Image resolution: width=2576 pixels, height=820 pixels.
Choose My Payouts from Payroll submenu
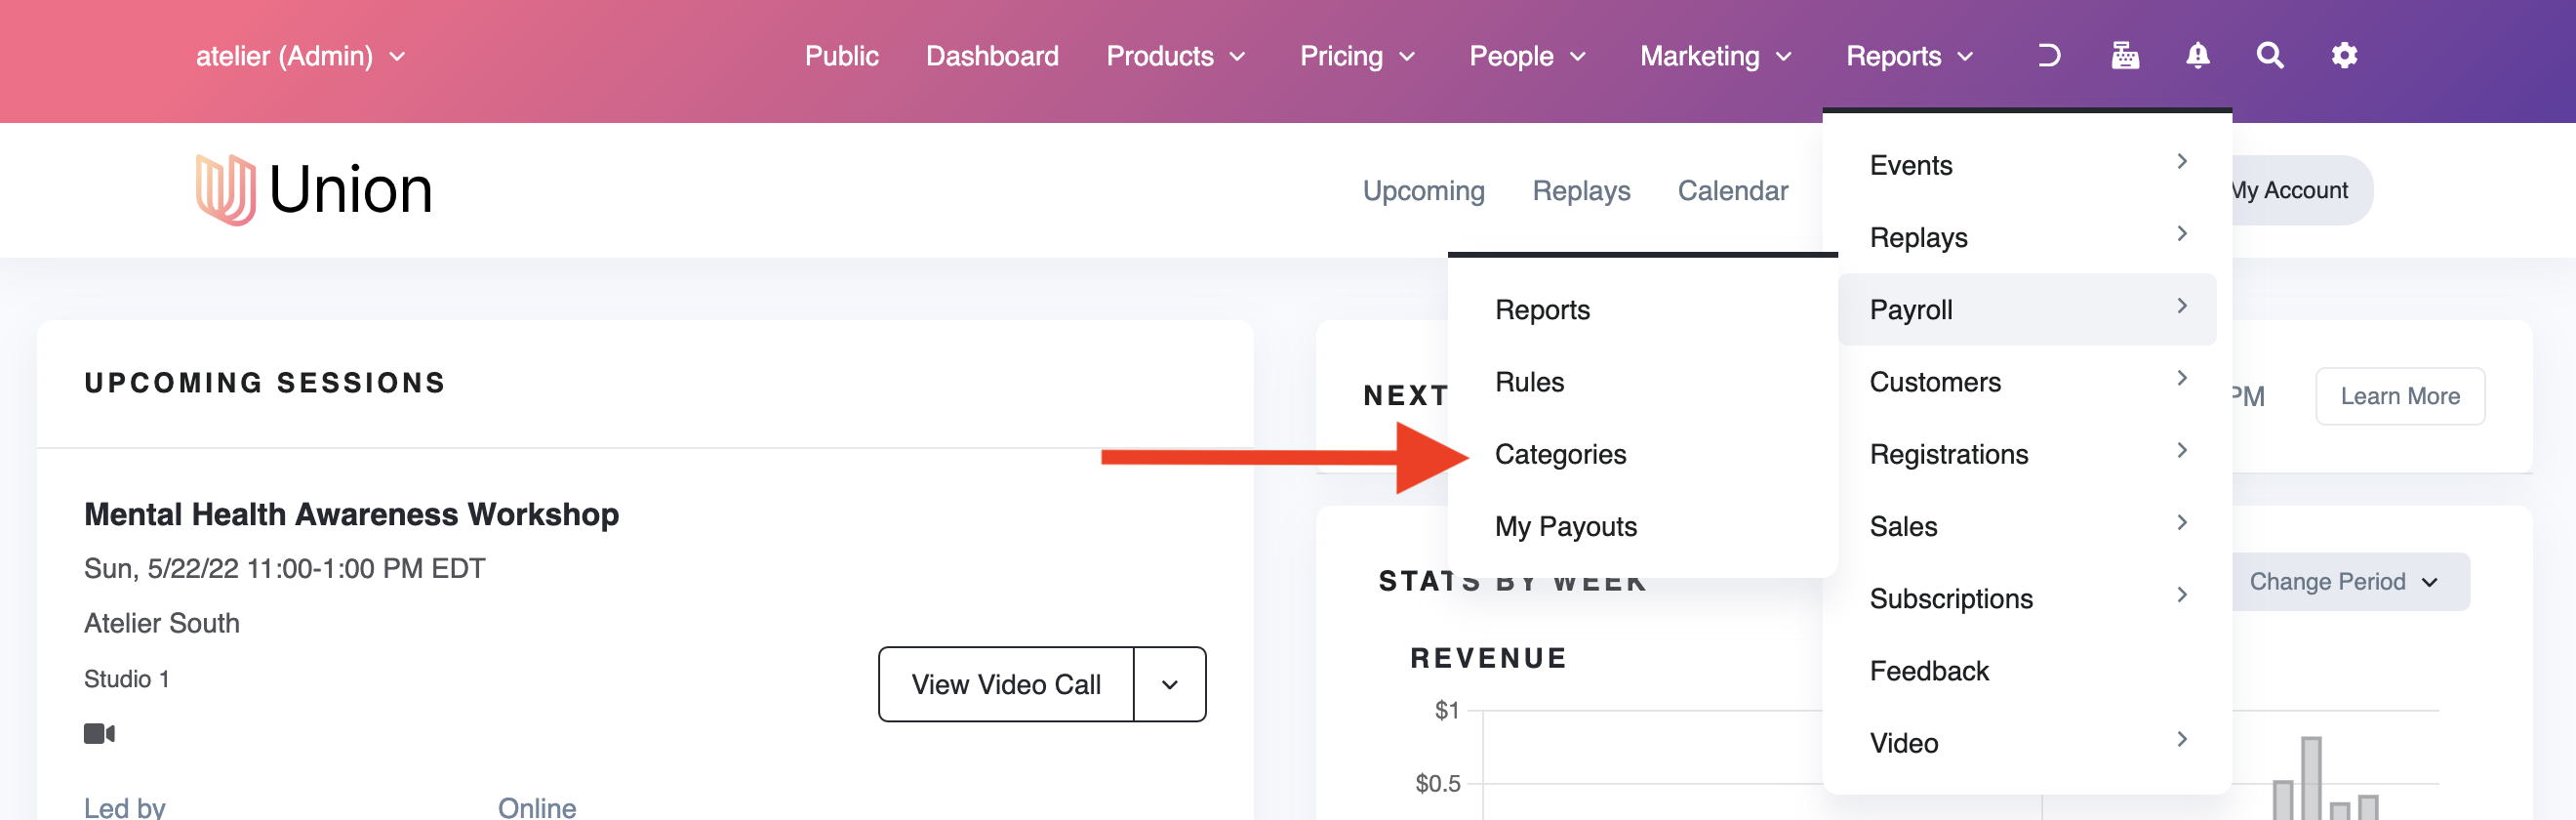pyautogui.click(x=1565, y=527)
